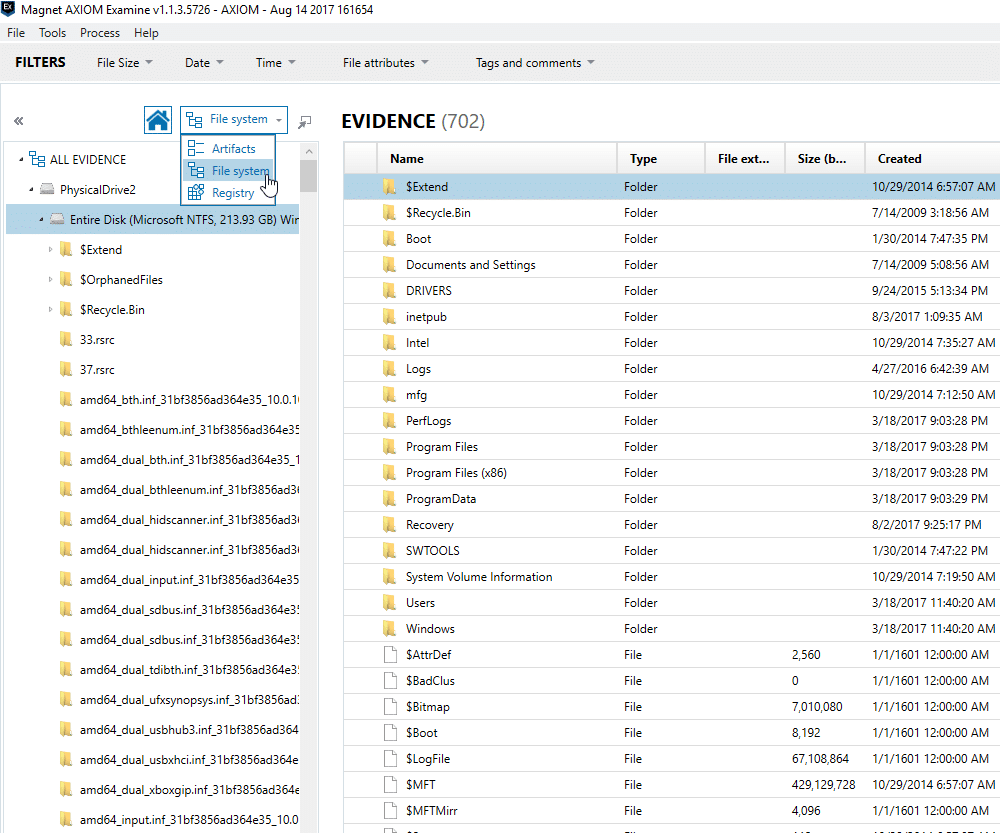1000x833 pixels.
Task: Open the Date filter dropdown
Action: (x=204, y=63)
